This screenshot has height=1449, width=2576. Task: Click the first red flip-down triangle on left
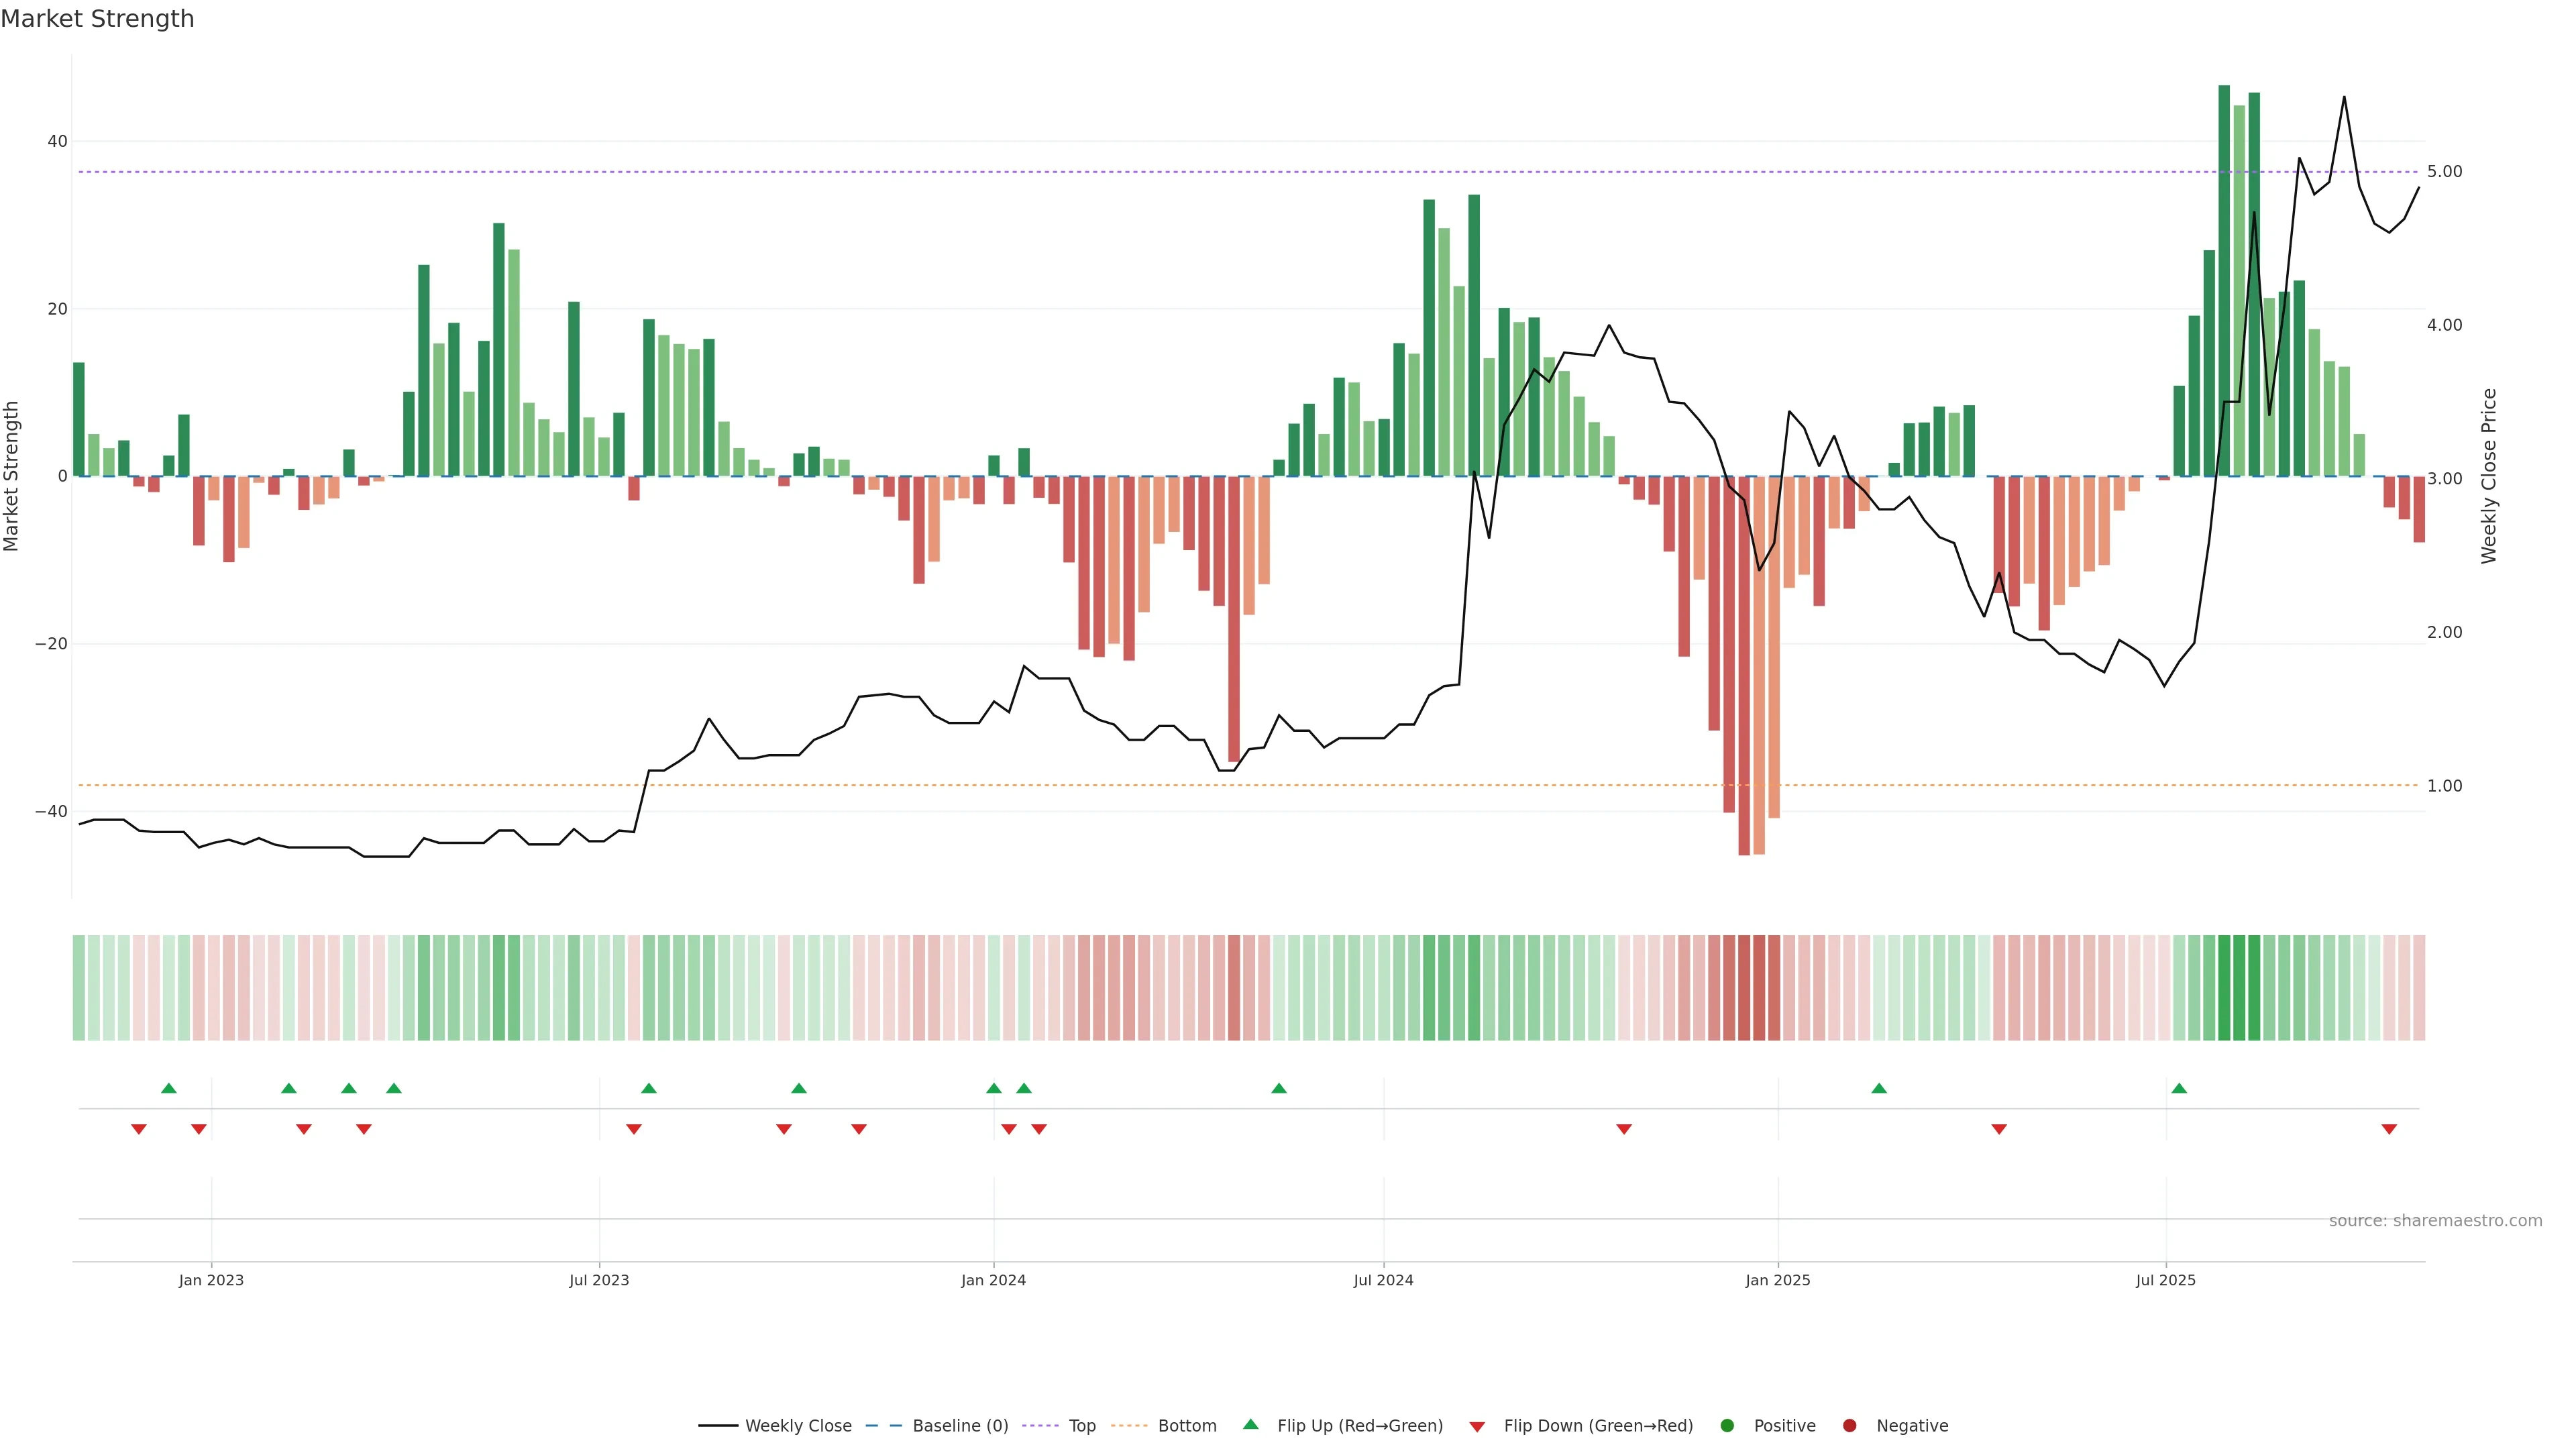(x=139, y=1129)
